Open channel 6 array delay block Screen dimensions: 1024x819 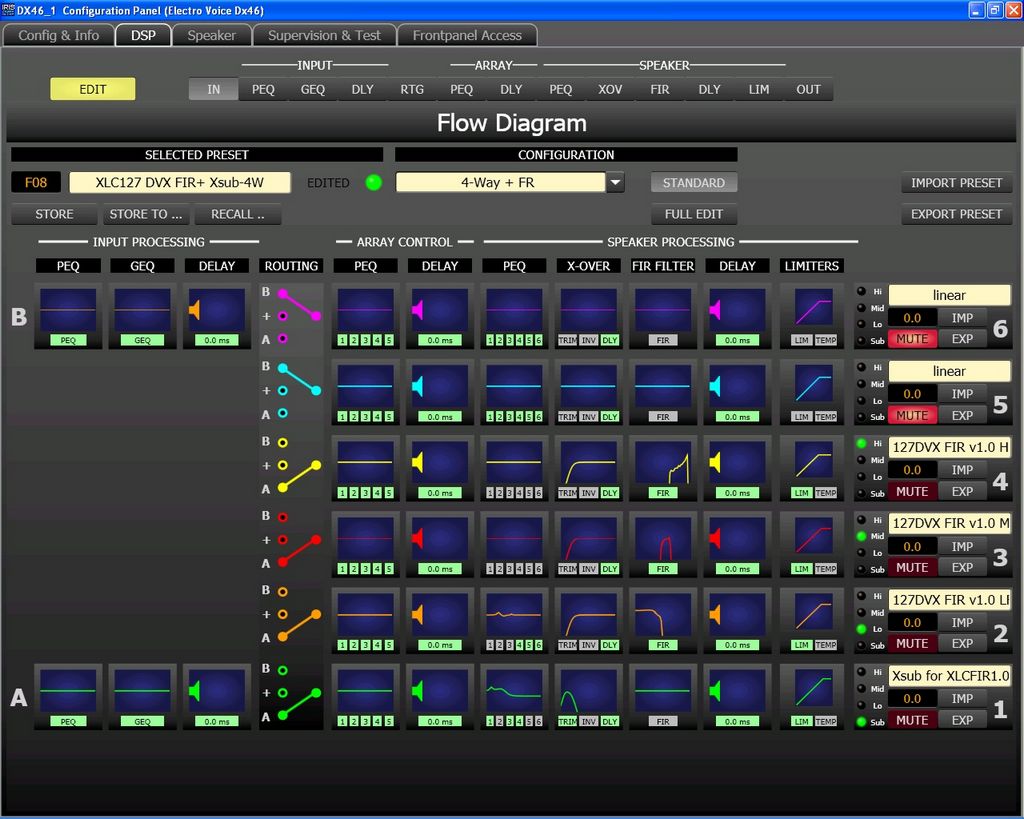click(440, 316)
